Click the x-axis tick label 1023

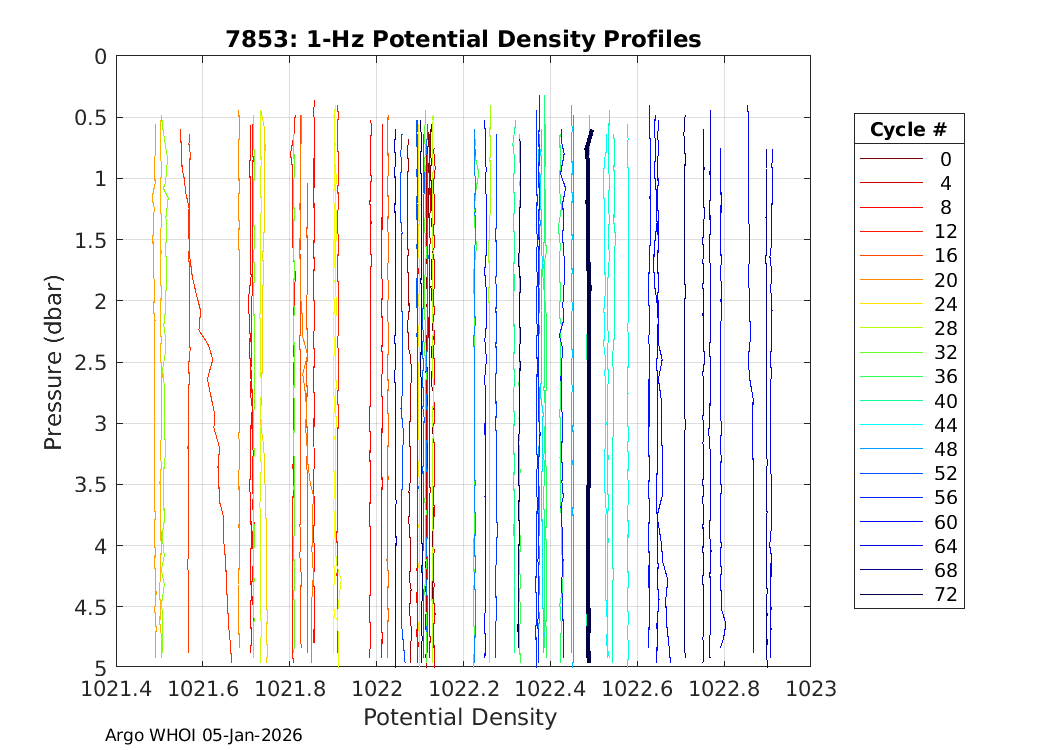(809, 689)
